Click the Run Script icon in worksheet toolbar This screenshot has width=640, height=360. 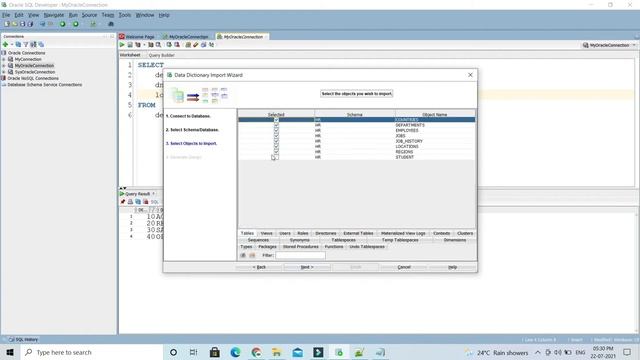(x=130, y=44)
